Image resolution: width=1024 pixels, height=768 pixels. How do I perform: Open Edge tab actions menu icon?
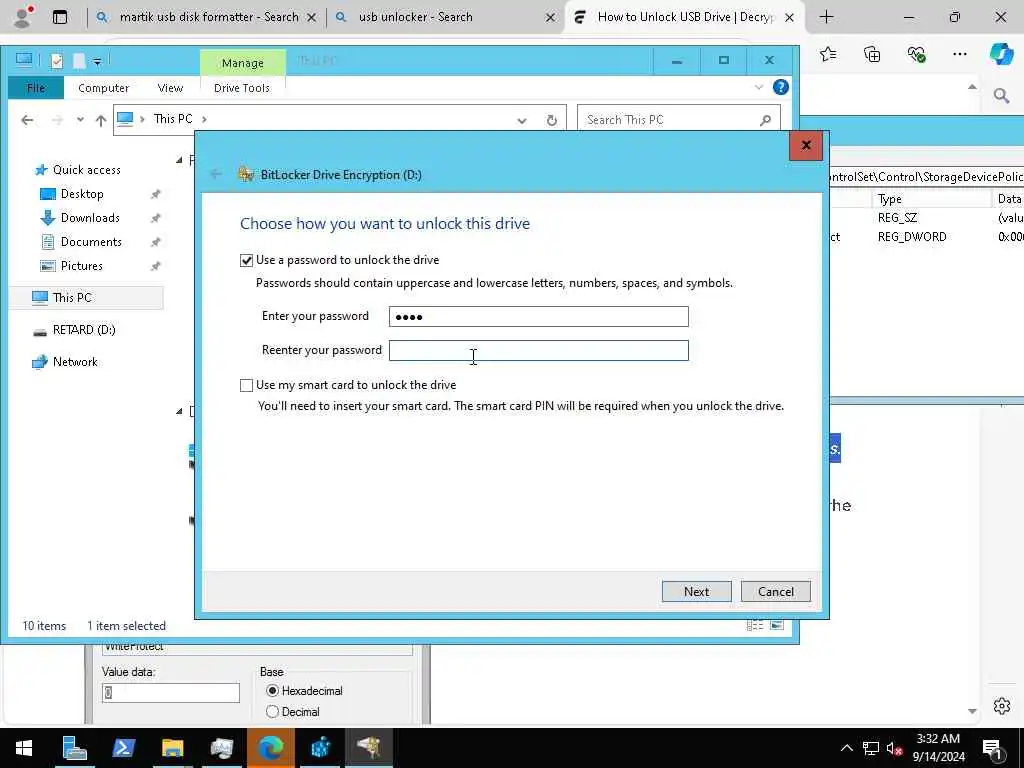point(59,18)
